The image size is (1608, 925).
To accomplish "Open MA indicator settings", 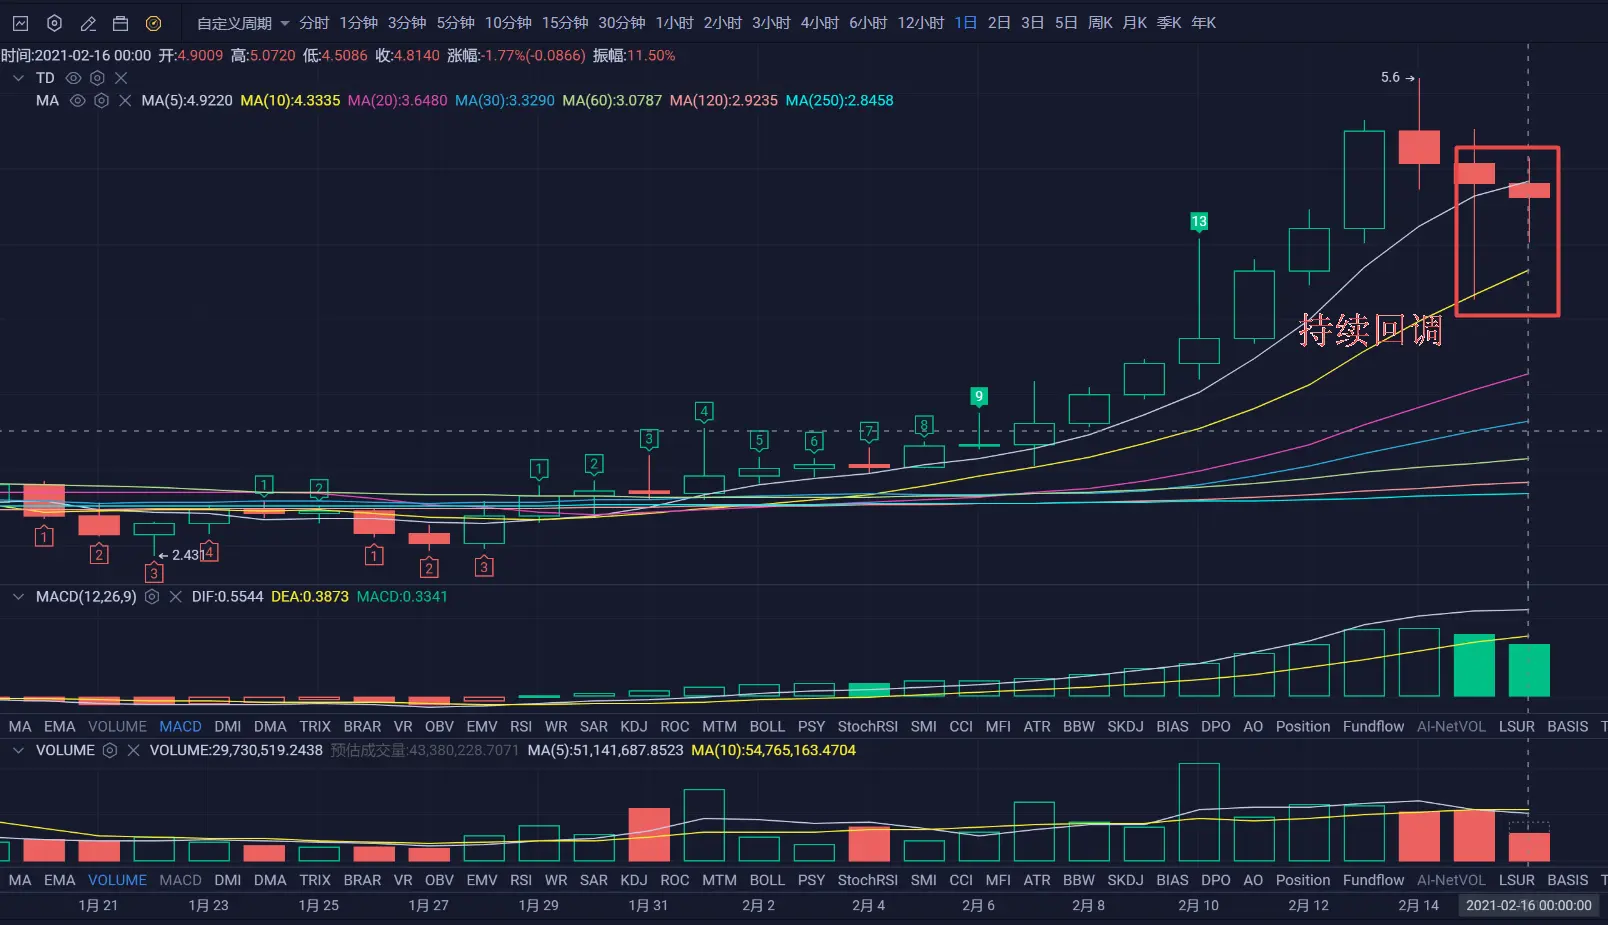I will pyautogui.click(x=101, y=101).
